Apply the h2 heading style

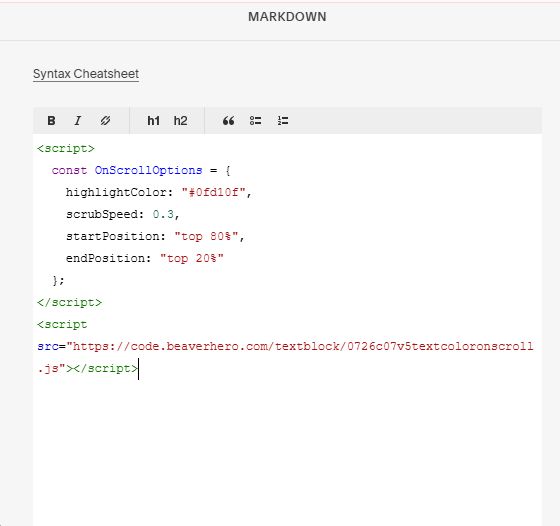click(x=180, y=121)
